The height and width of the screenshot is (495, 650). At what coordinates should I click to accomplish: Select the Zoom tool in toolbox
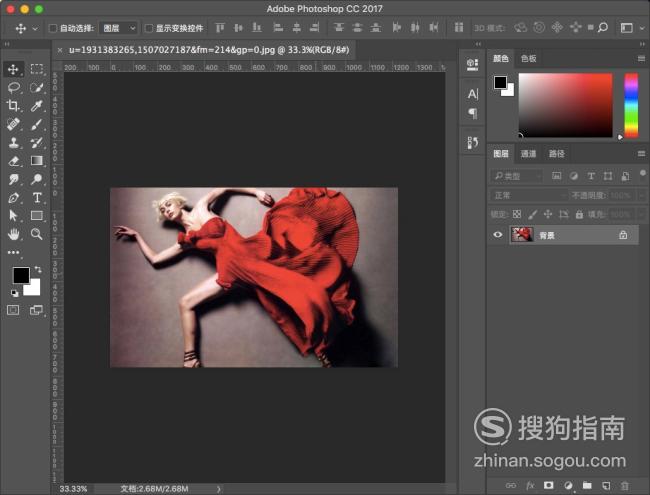[x=36, y=234]
